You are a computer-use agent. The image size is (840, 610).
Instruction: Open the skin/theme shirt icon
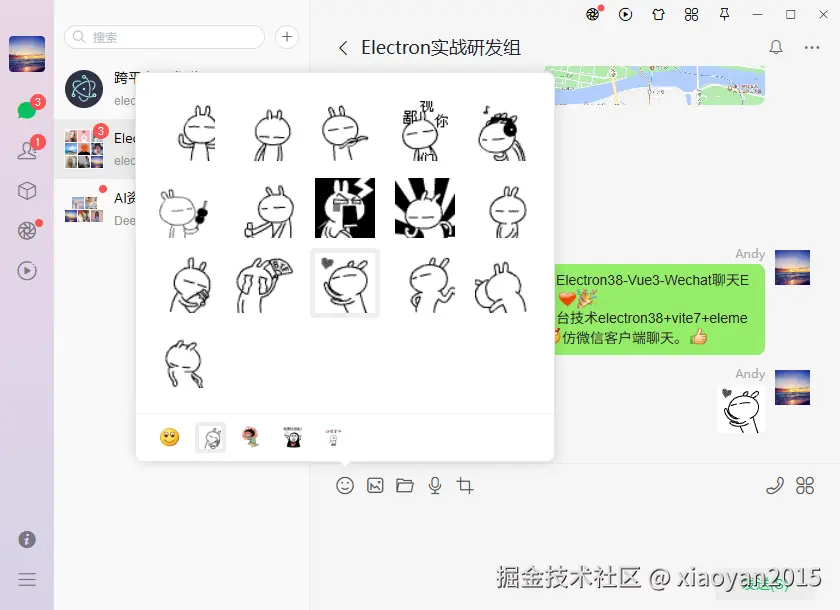point(658,14)
